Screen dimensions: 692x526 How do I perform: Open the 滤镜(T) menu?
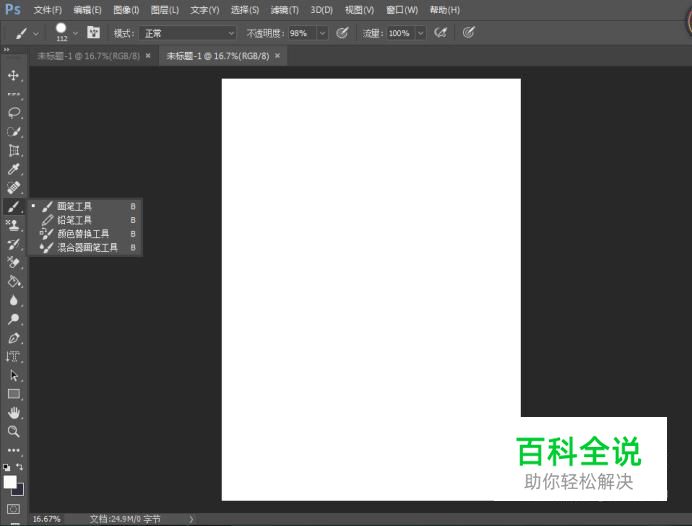point(285,10)
